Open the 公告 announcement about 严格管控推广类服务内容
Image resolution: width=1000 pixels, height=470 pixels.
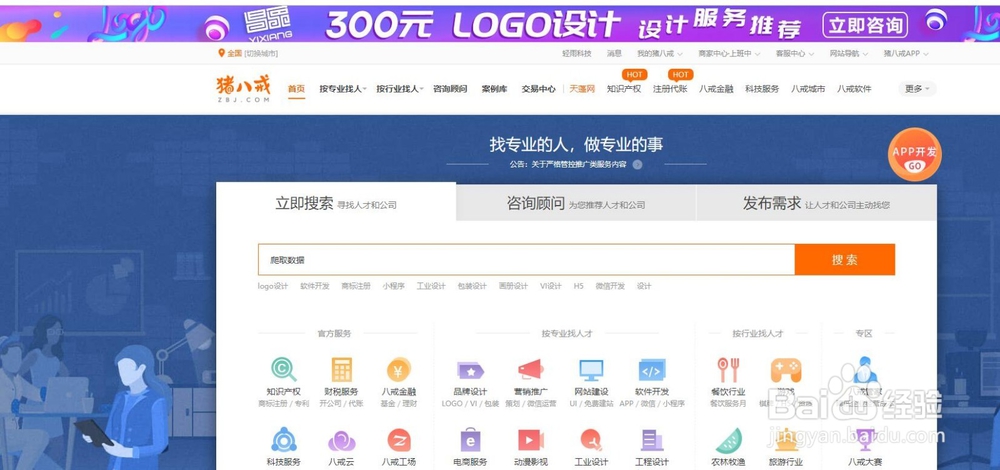click(568, 165)
